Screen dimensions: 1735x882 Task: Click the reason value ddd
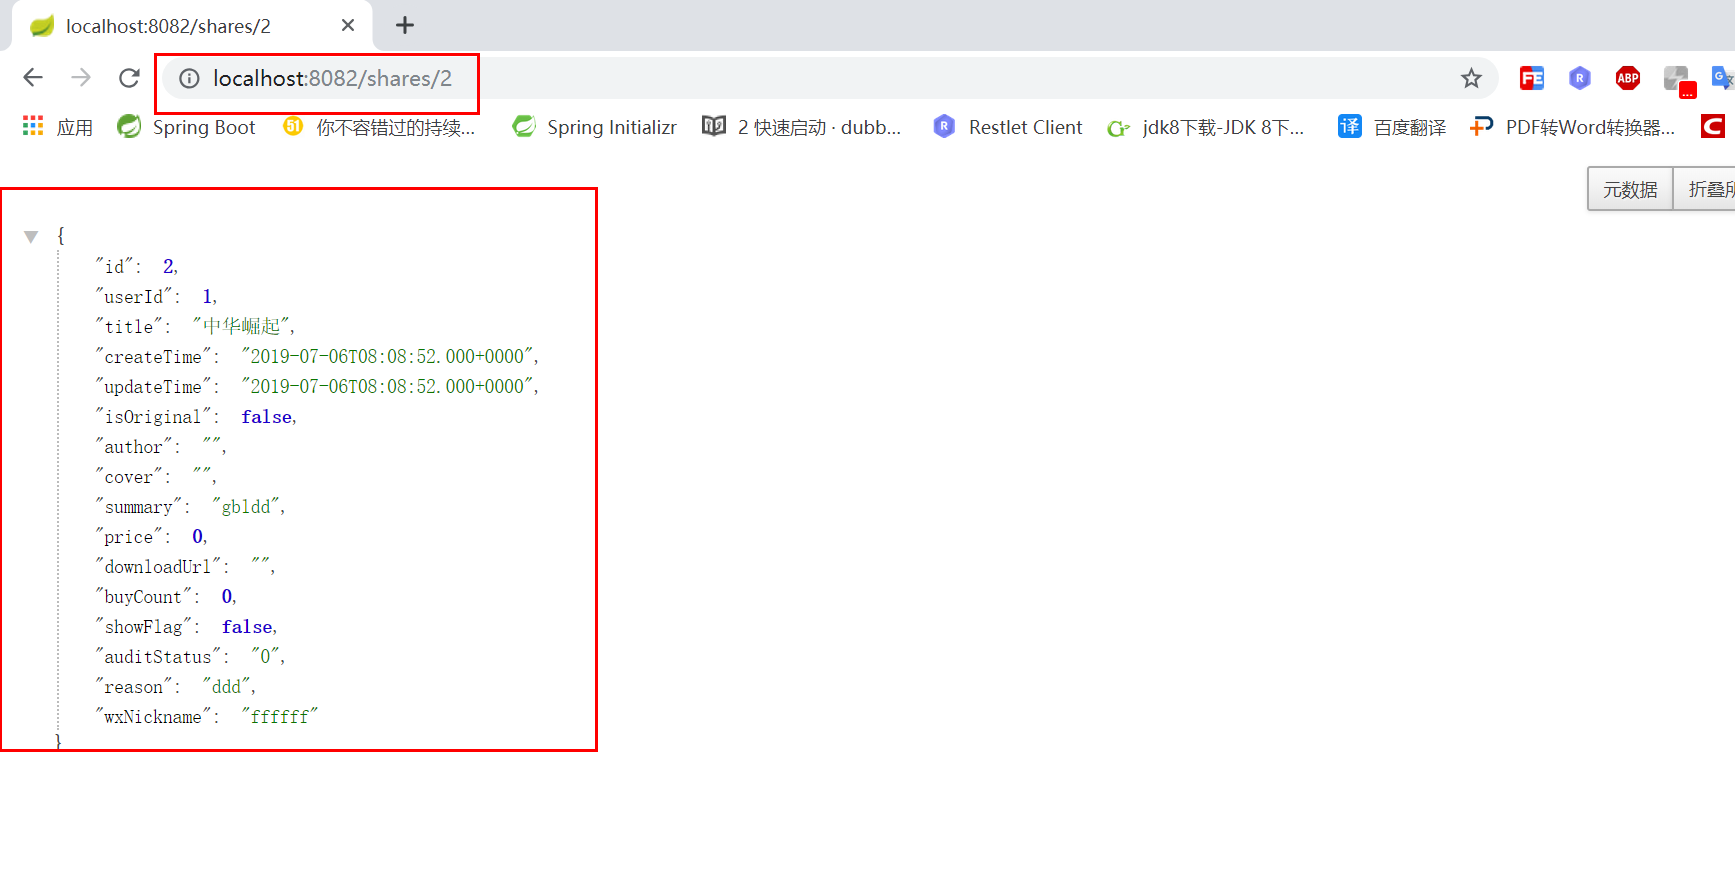tap(227, 686)
